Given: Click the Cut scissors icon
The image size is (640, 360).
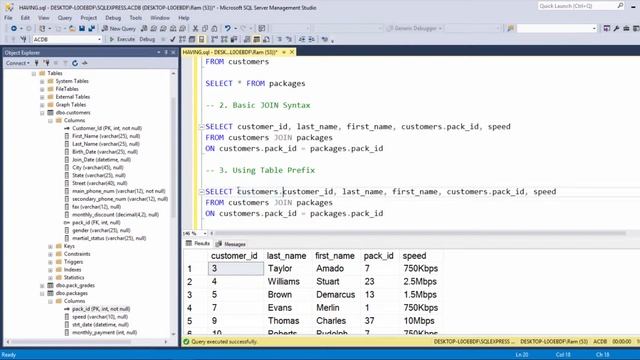Looking at the screenshot, I should 195,28.
